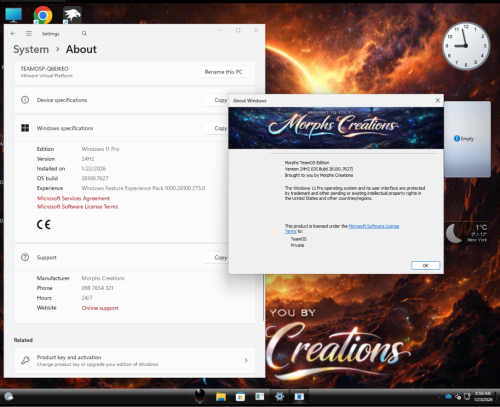
Task: Click the alien head Start button
Action: click(200, 396)
